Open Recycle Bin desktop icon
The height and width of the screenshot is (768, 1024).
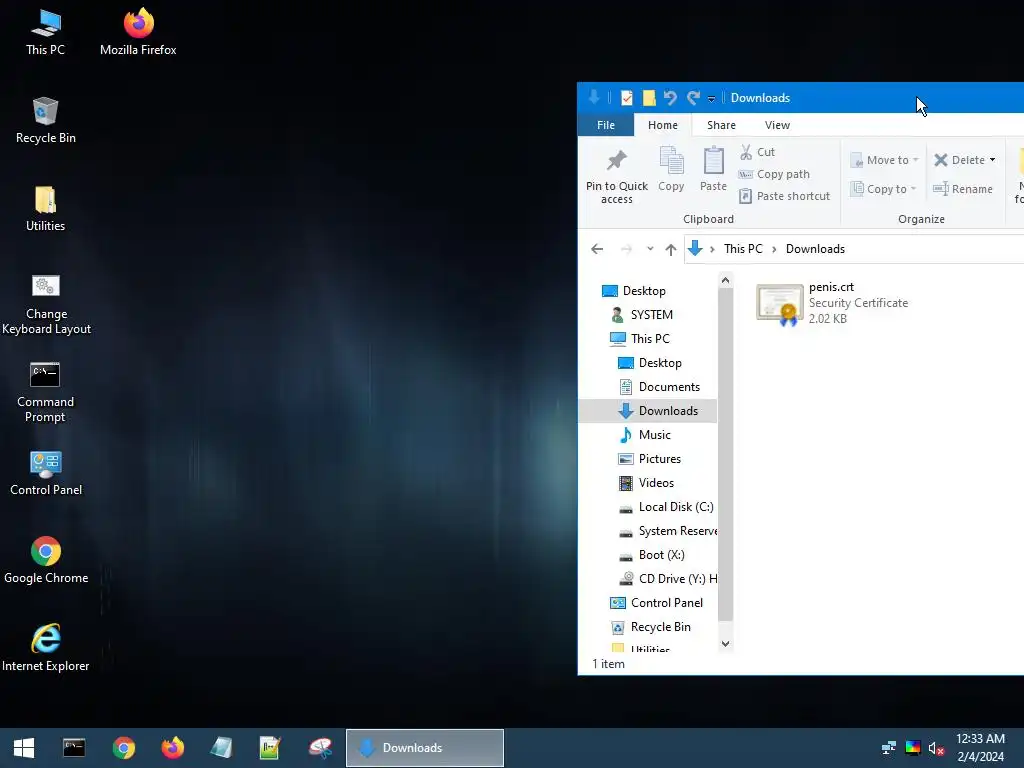click(45, 121)
